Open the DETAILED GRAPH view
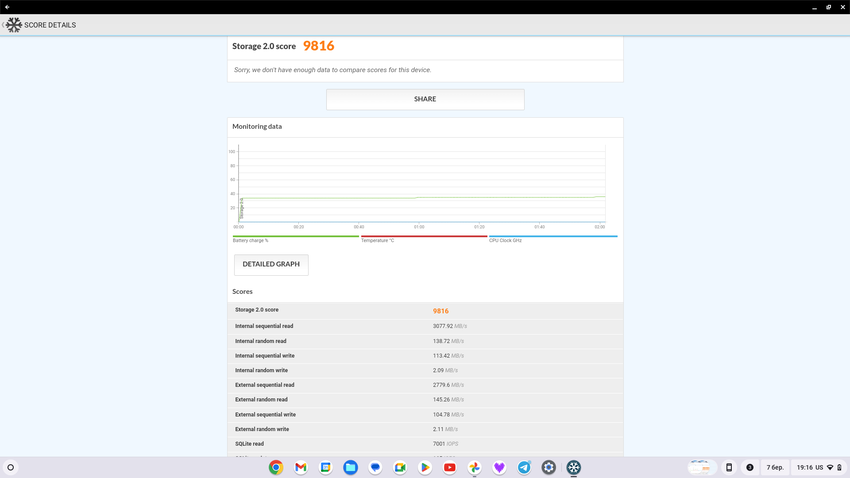The width and height of the screenshot is (850, 478). click(x=271, y=264)
